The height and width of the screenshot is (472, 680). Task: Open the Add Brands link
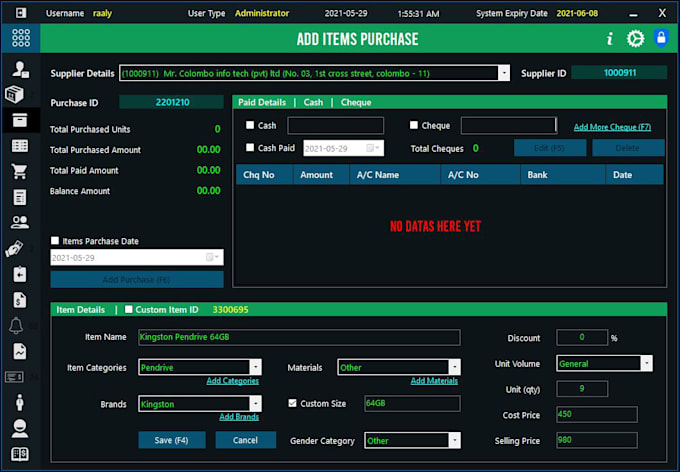coord(239,416)
